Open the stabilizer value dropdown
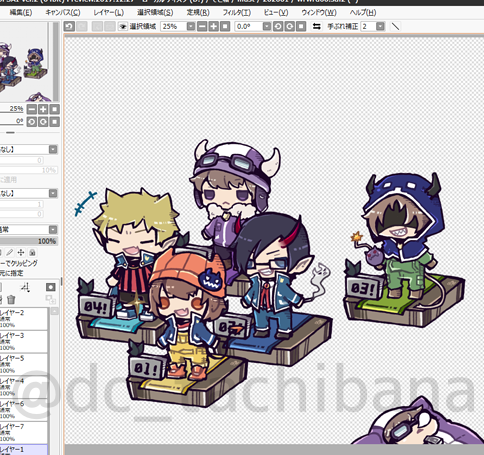 tap(380, 26)
